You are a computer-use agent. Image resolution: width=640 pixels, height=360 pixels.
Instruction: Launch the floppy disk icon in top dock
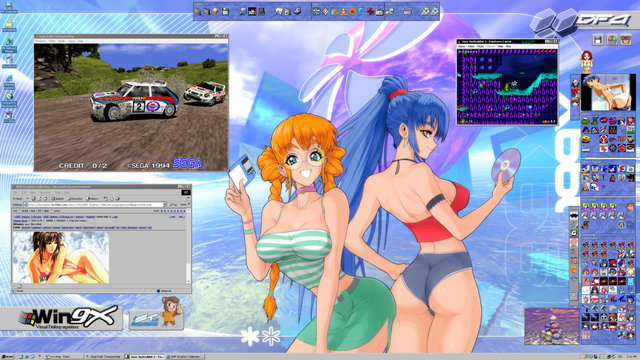coord(225,11)
